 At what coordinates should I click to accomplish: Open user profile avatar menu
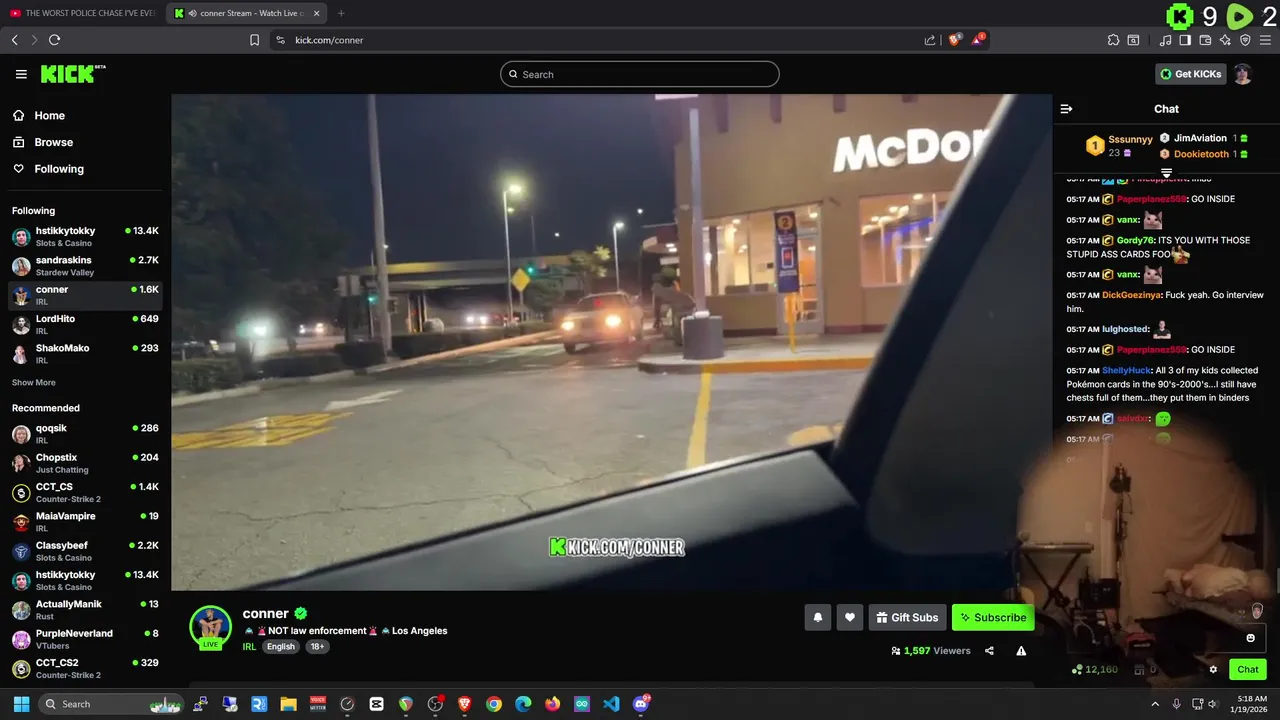[1242, 74]
